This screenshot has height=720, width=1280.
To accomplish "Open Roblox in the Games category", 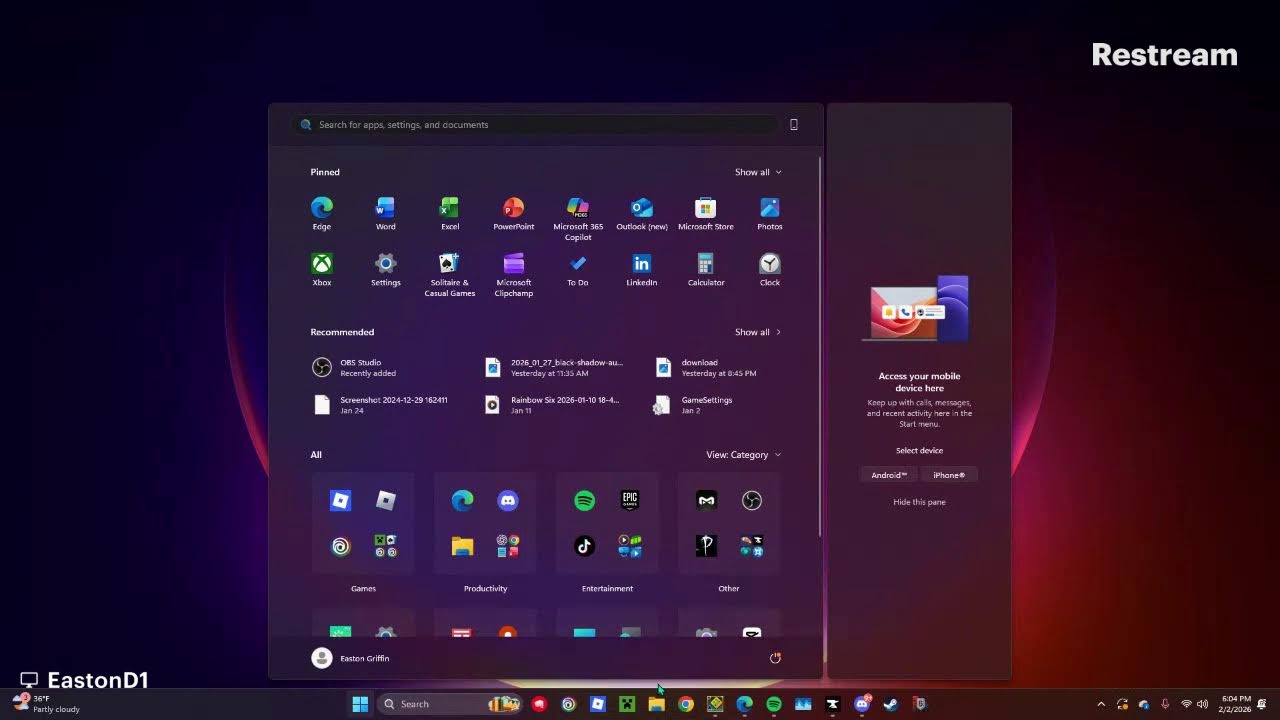I will 341,500.
